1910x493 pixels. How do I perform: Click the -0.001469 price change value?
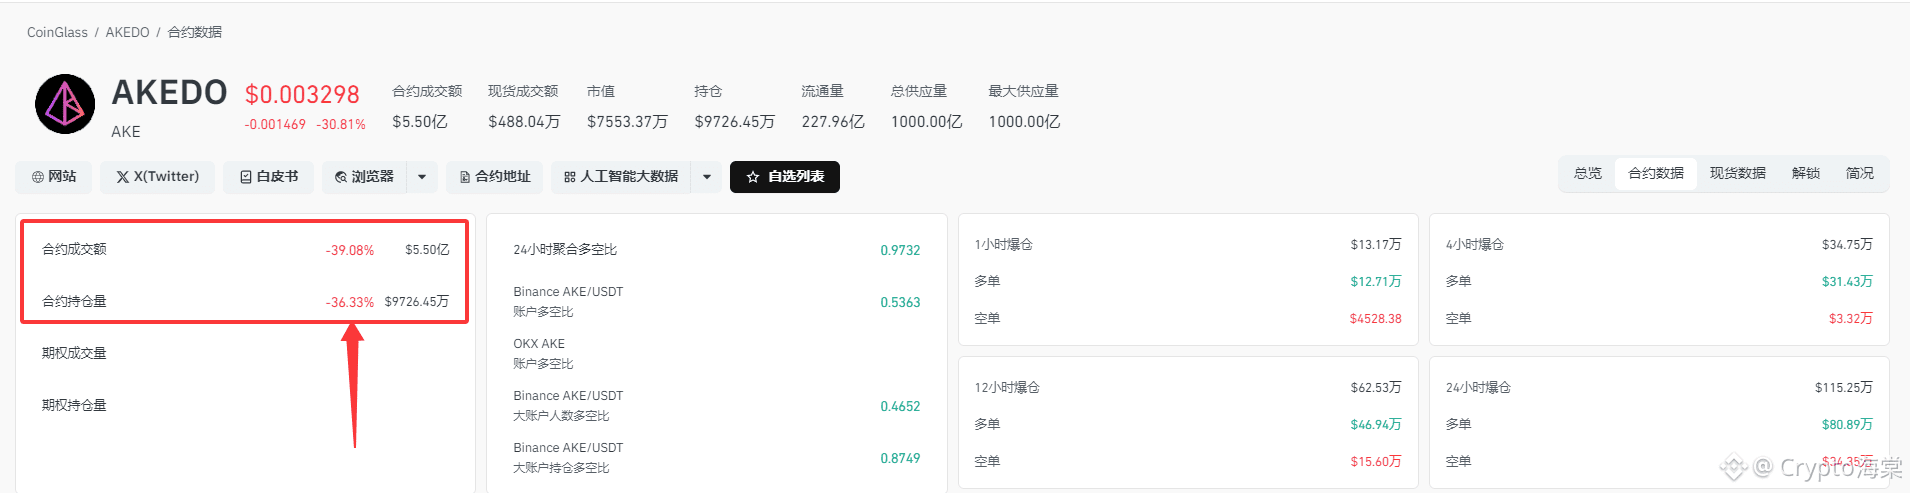[x=275, y=125]
